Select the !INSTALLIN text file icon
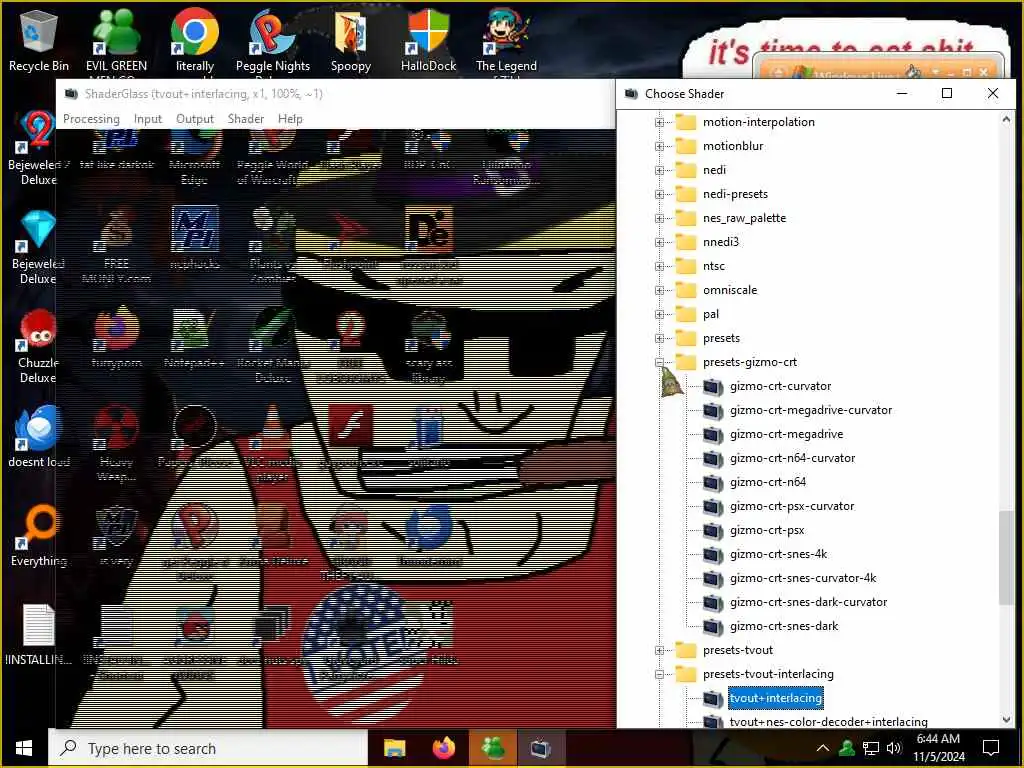This screenshot has height=768, width=1024. (39, 635)
